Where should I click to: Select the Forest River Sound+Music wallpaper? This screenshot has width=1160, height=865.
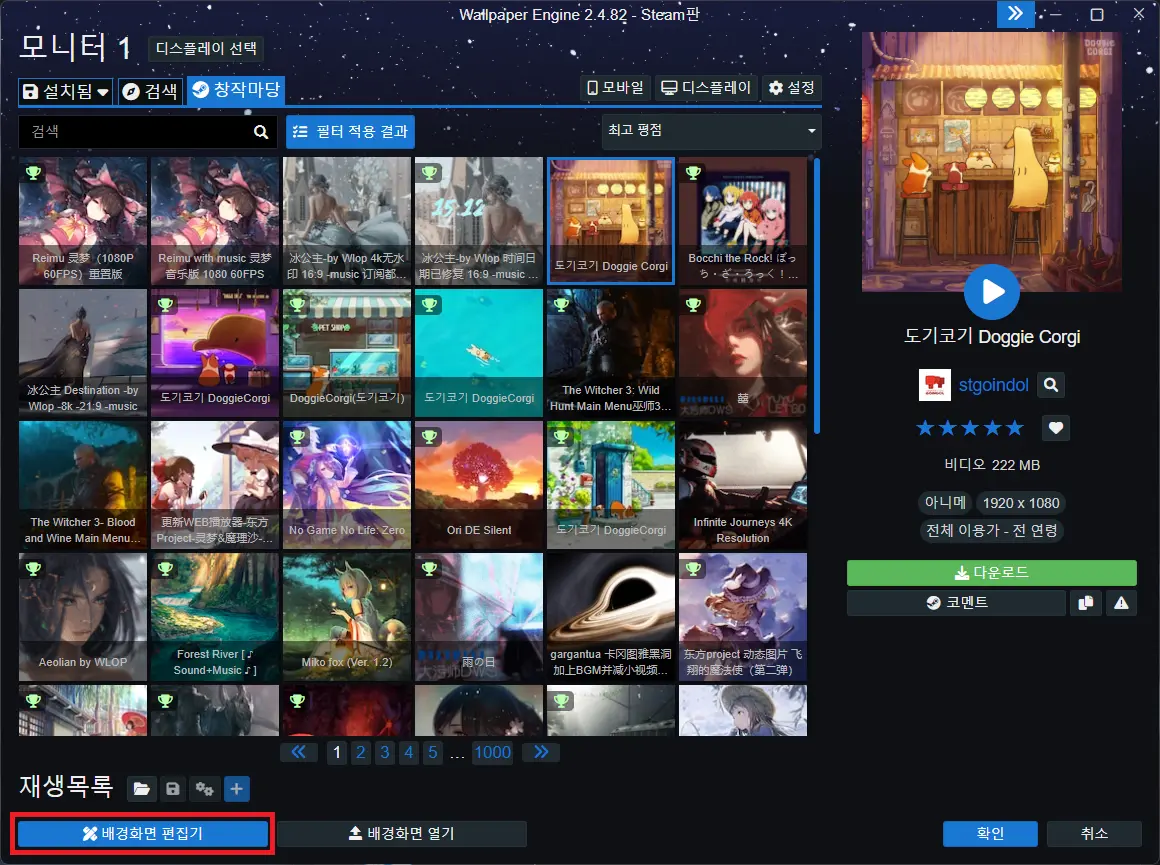[215, 616]
